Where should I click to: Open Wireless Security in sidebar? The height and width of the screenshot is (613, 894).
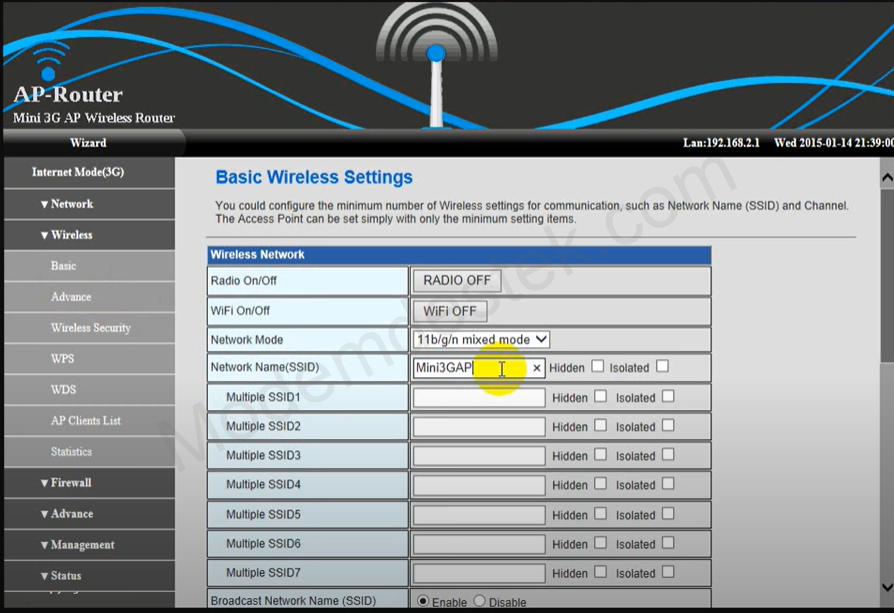(90, 328)
